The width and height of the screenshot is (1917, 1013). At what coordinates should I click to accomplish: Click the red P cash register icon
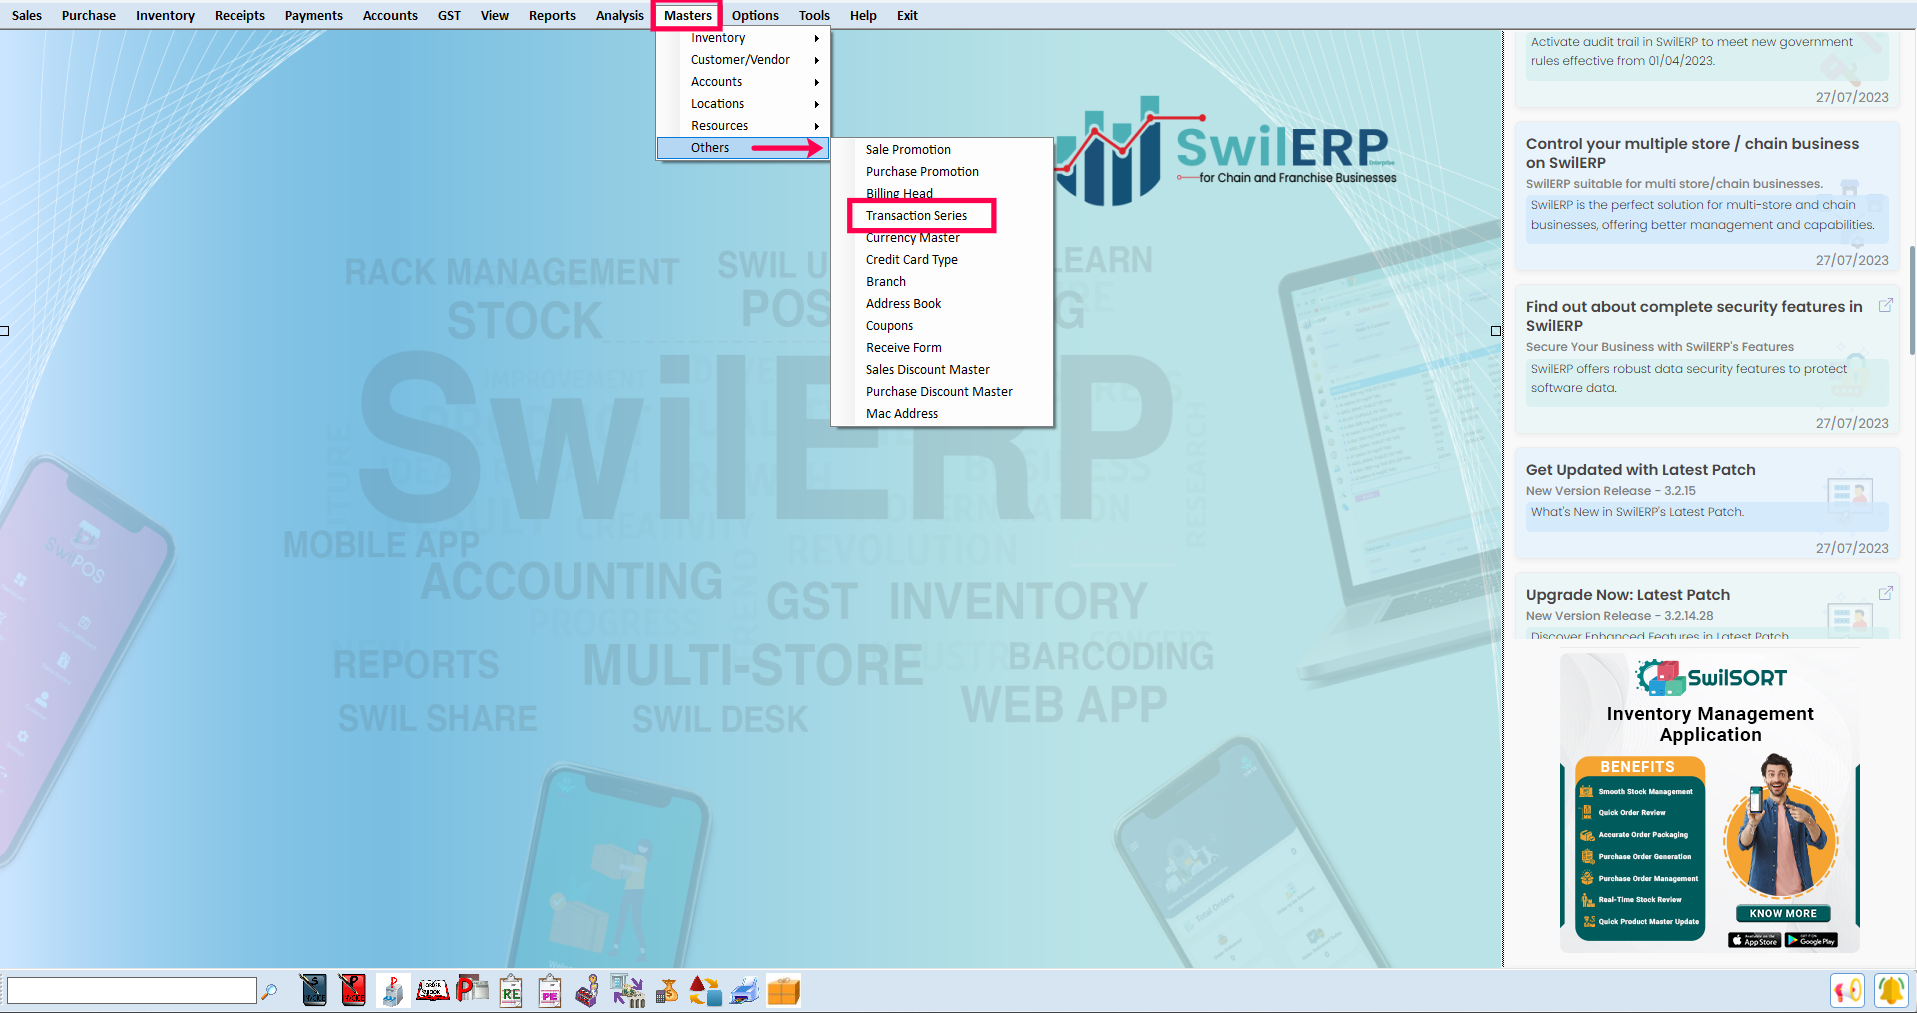[472, 990]
